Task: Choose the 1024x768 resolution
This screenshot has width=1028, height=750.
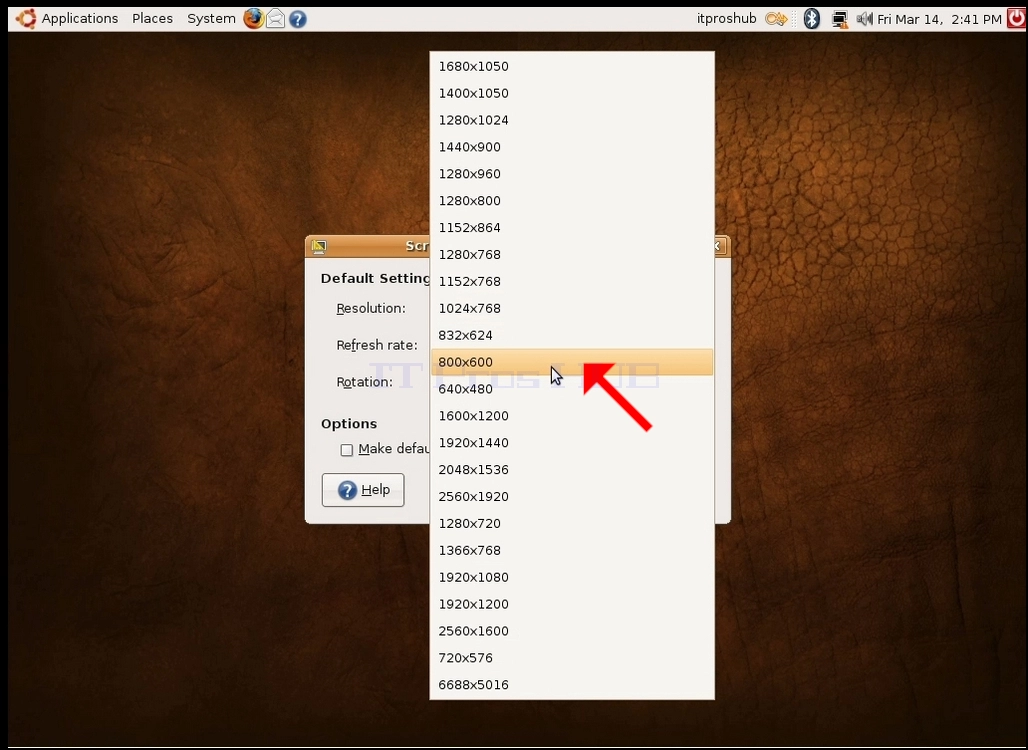Action: point(572,308)
